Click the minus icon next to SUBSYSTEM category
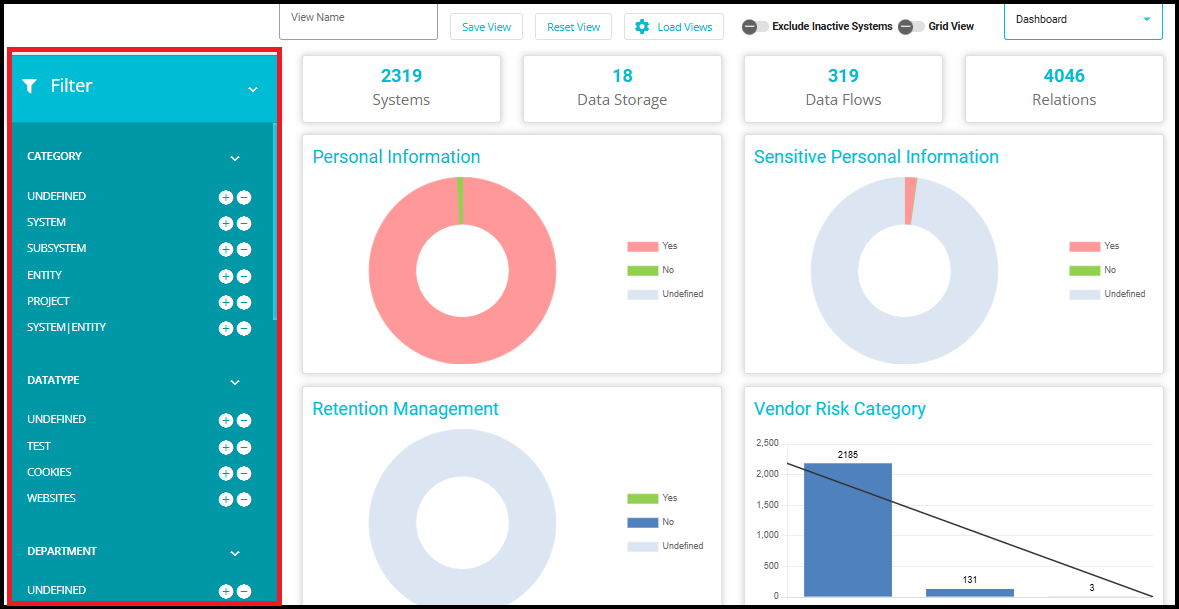The width and height of the screenshot is (1179, 609). [x=244, y=249]
